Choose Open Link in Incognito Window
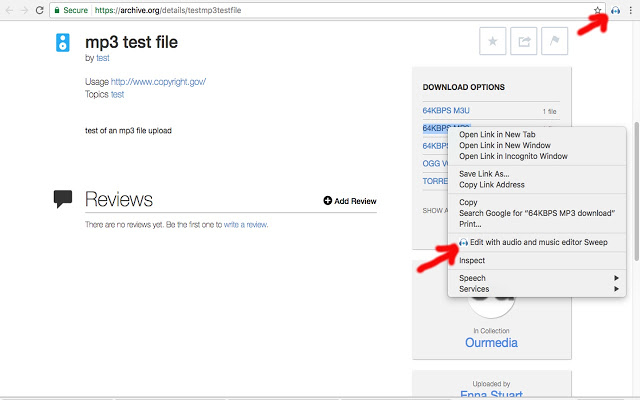 coord(537,156)
